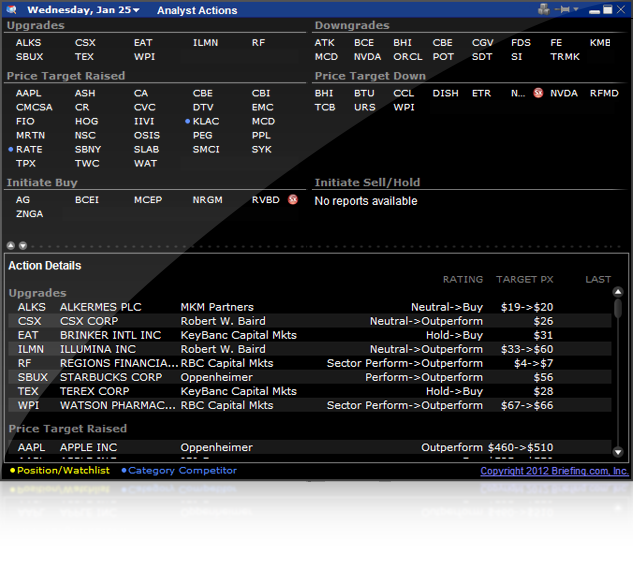Select TCB under Price Target Down

point(325,107)
